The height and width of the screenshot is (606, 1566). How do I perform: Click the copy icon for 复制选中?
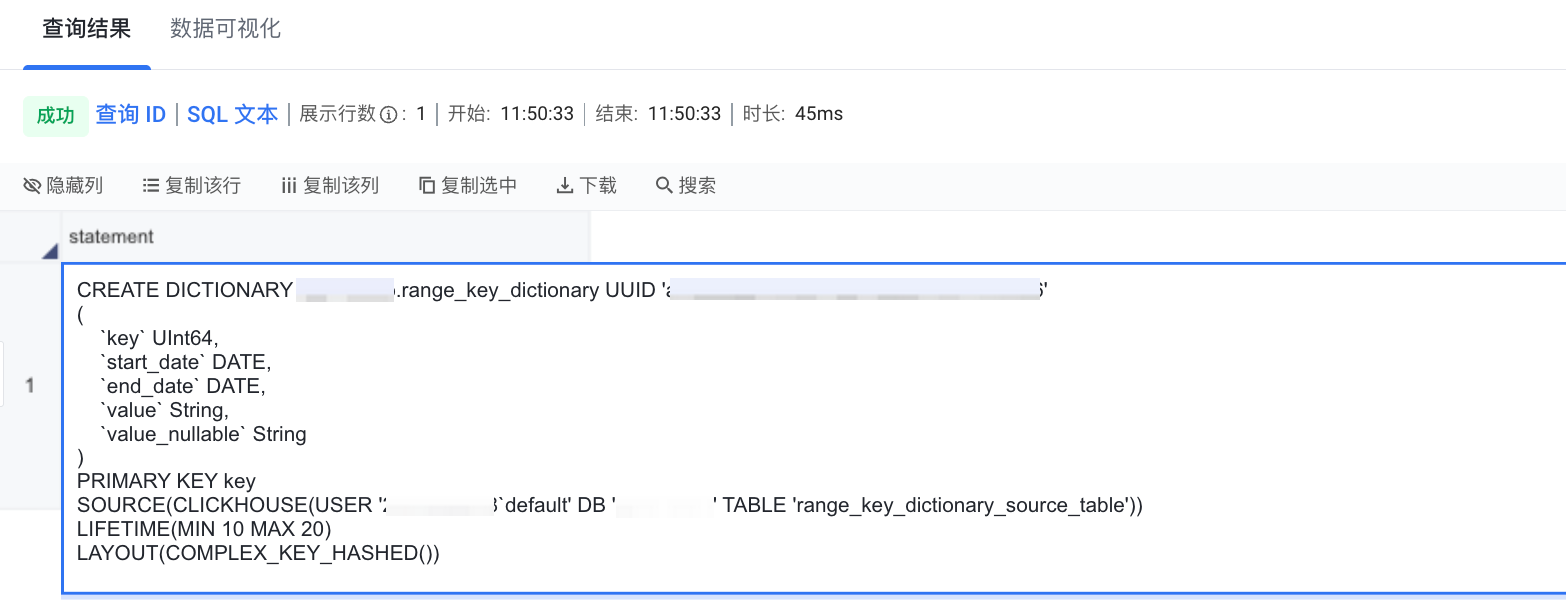click(427, 186)
